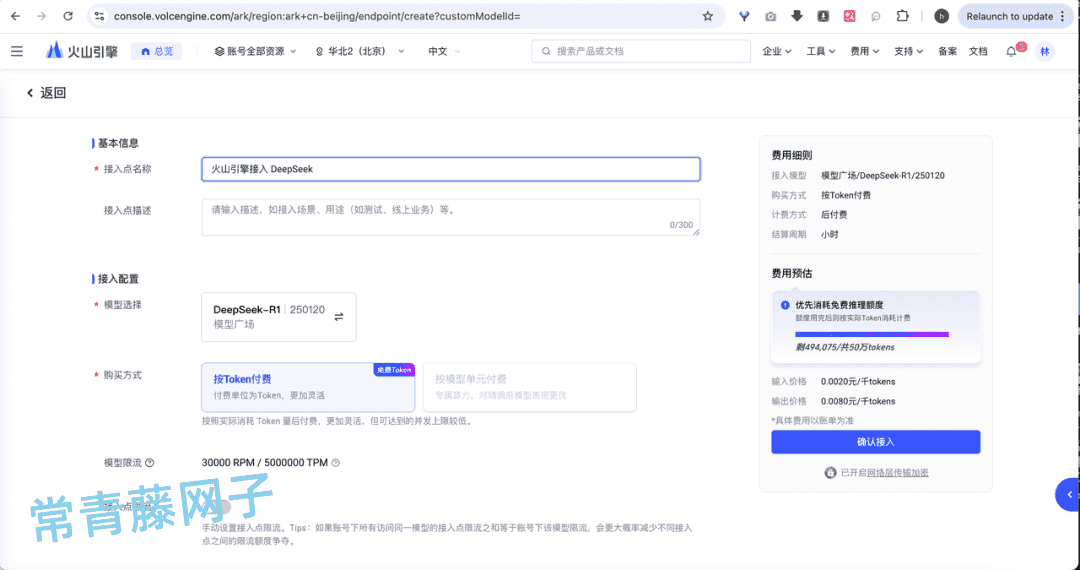Open the notifications bell
Viewport: 1080px width, 570px height.
point(1011,51)
